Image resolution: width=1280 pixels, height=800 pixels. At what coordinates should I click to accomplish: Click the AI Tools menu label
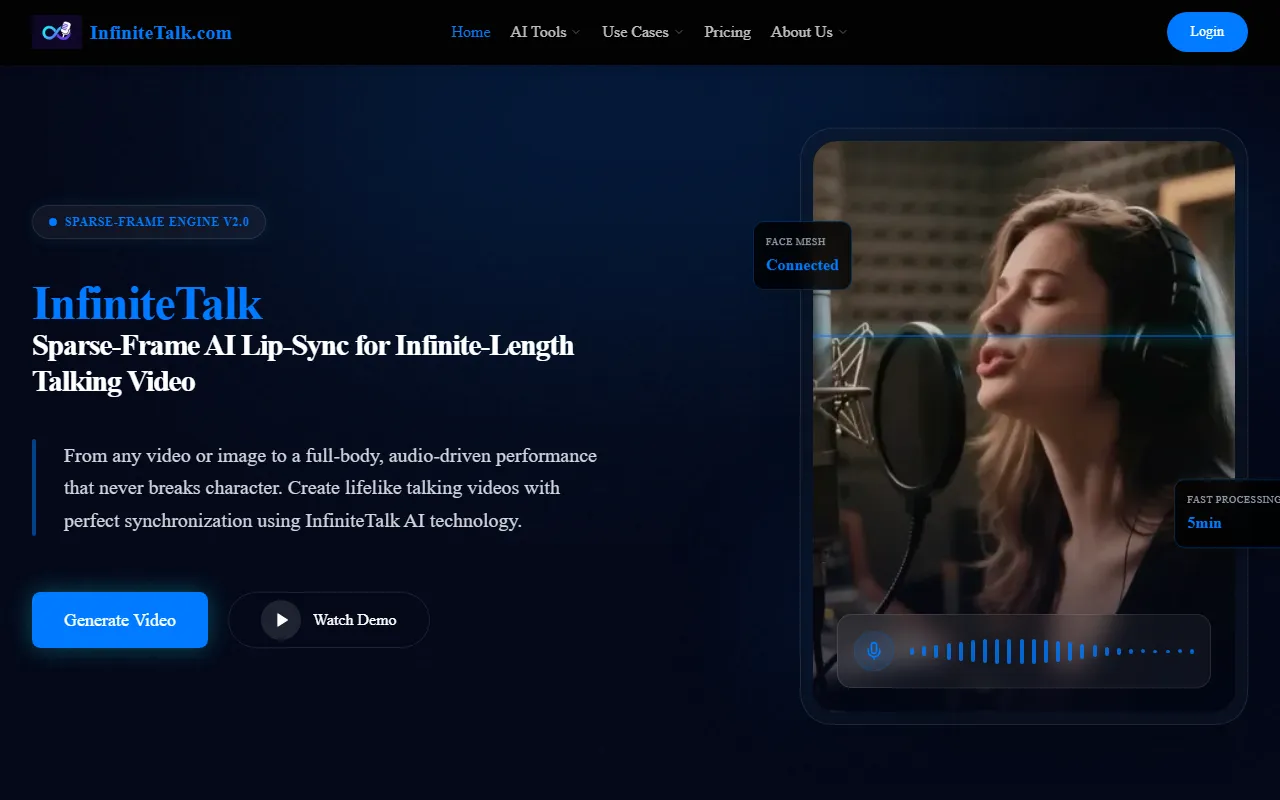coord(538,32)
